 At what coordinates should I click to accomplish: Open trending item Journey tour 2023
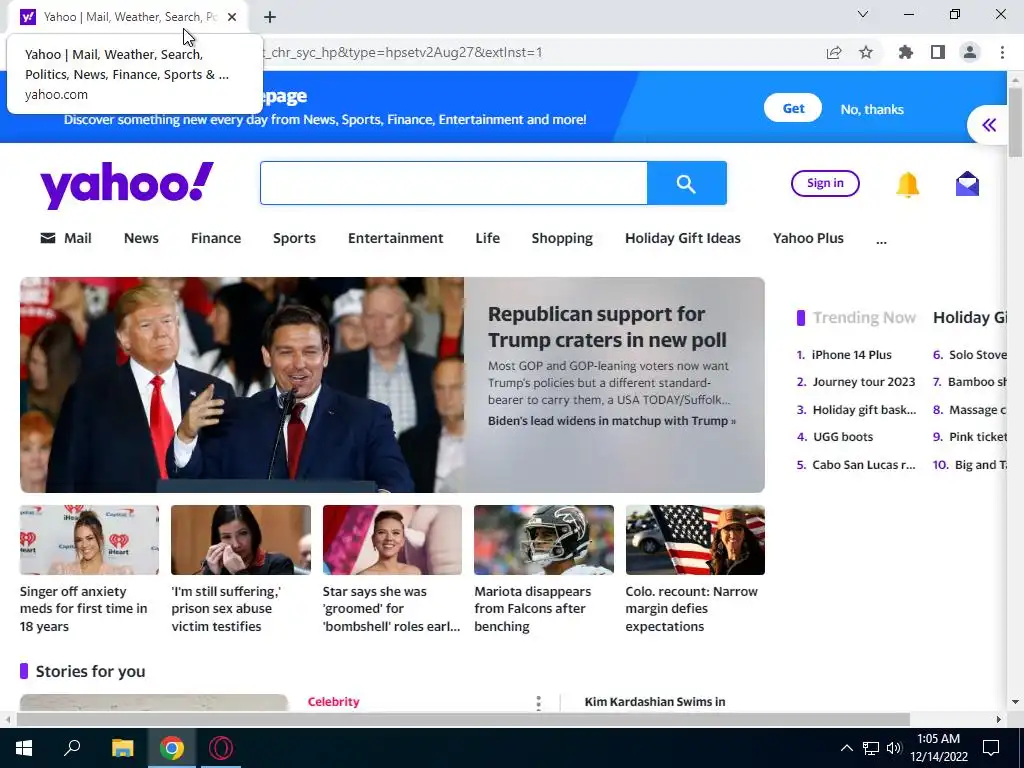pyautogui.click(x=863, y=382)
